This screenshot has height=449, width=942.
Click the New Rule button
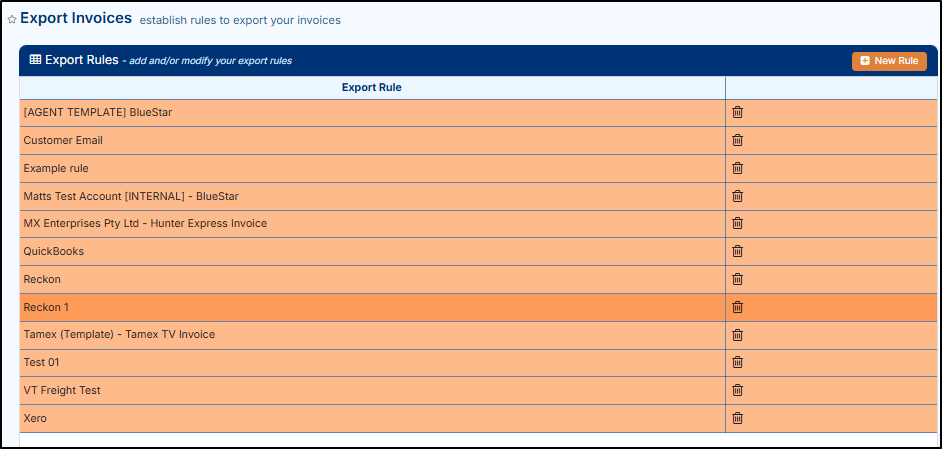point(889,61)
